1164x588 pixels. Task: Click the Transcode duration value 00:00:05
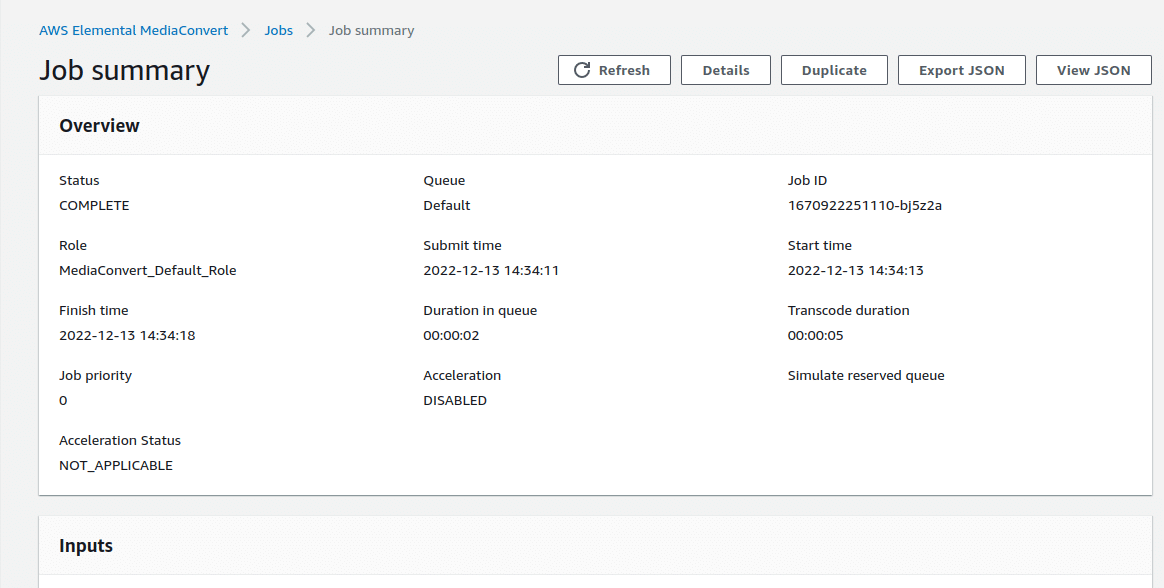click(x=815, y=335)
